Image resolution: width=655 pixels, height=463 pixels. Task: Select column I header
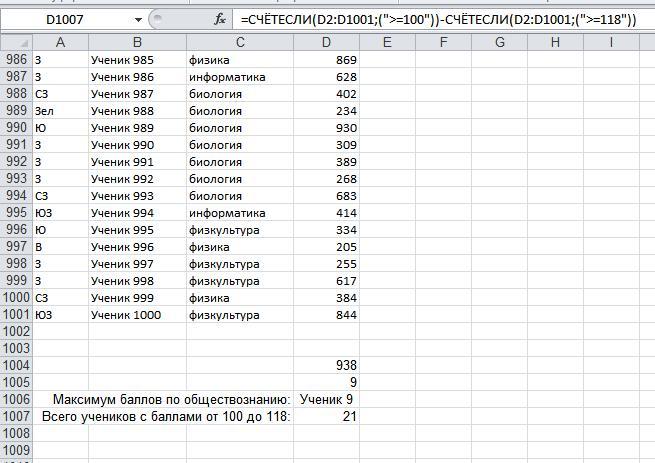pos(611,42)
